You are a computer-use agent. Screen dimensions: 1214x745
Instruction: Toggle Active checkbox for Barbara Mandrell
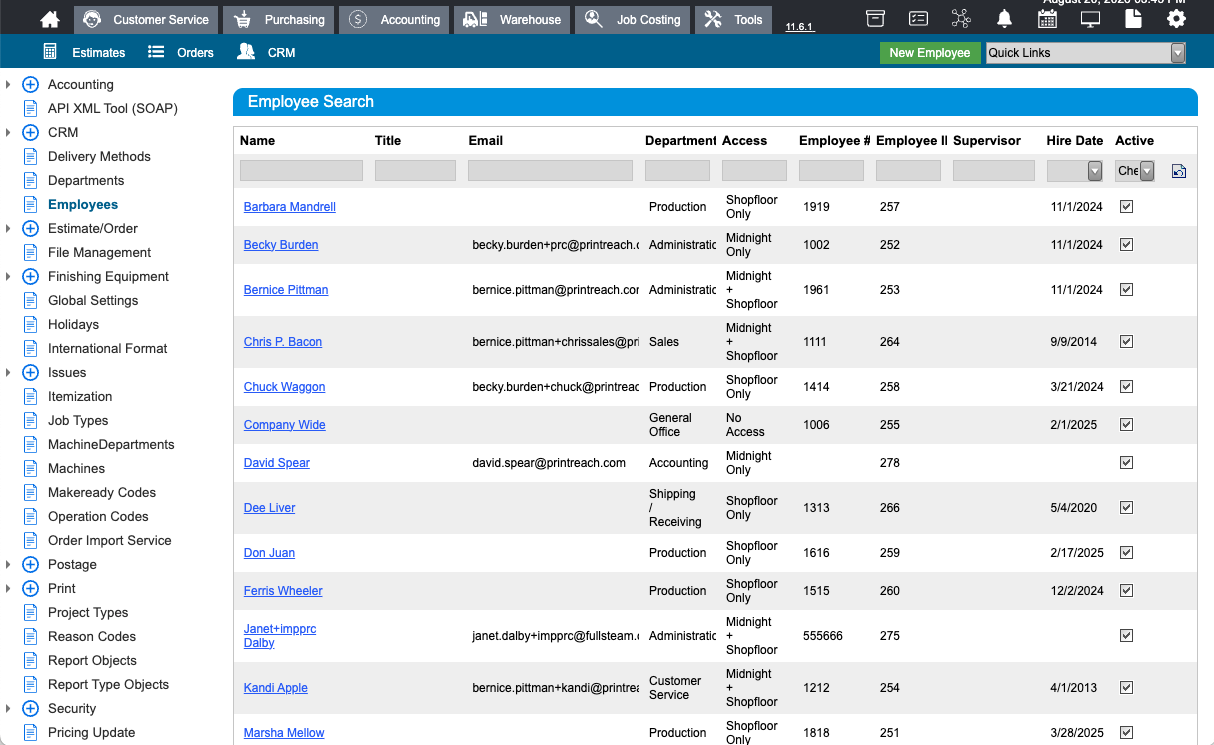tap(1126, 206)
